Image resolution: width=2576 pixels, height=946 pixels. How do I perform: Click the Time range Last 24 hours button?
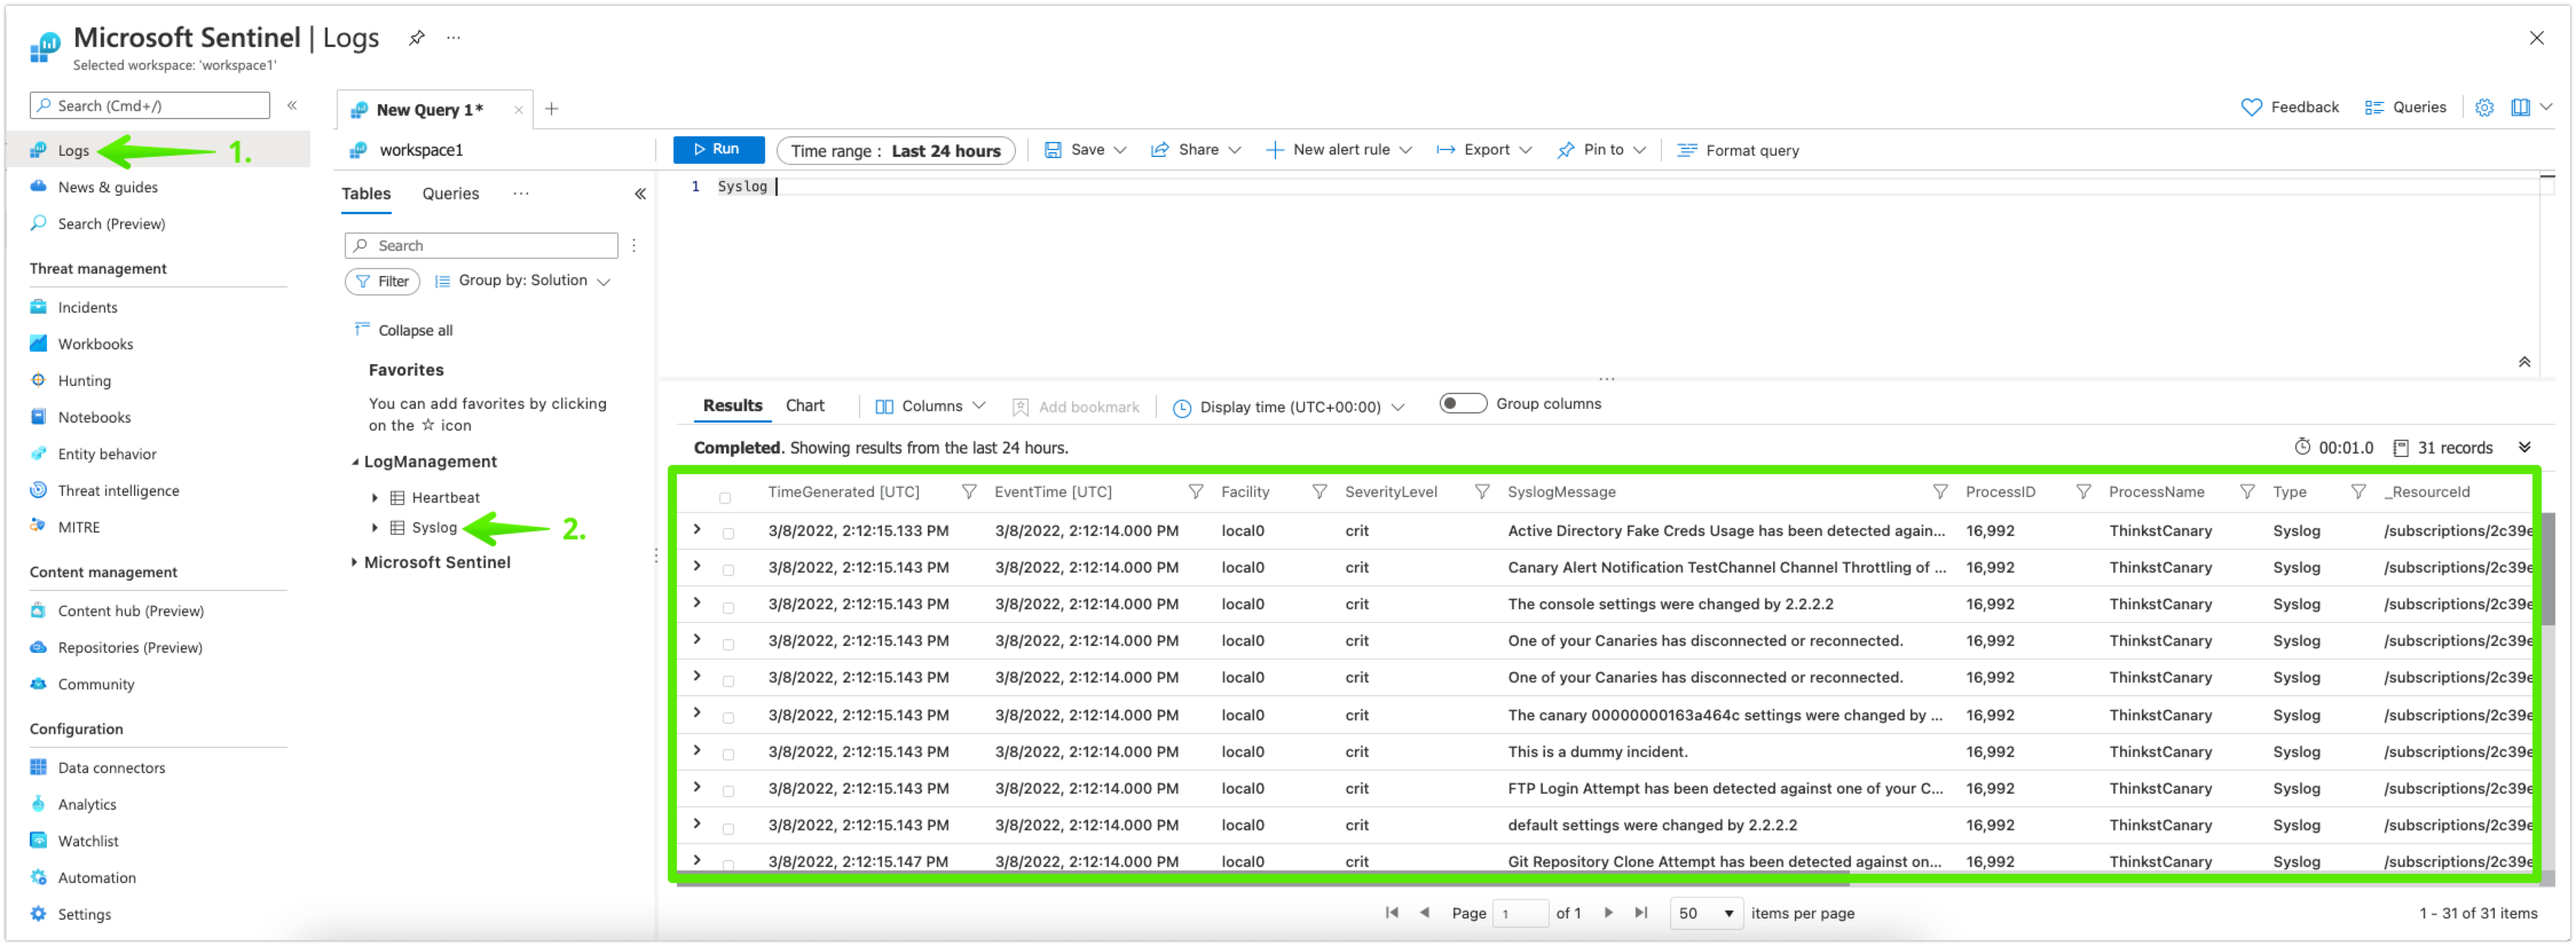click(895, 151)
